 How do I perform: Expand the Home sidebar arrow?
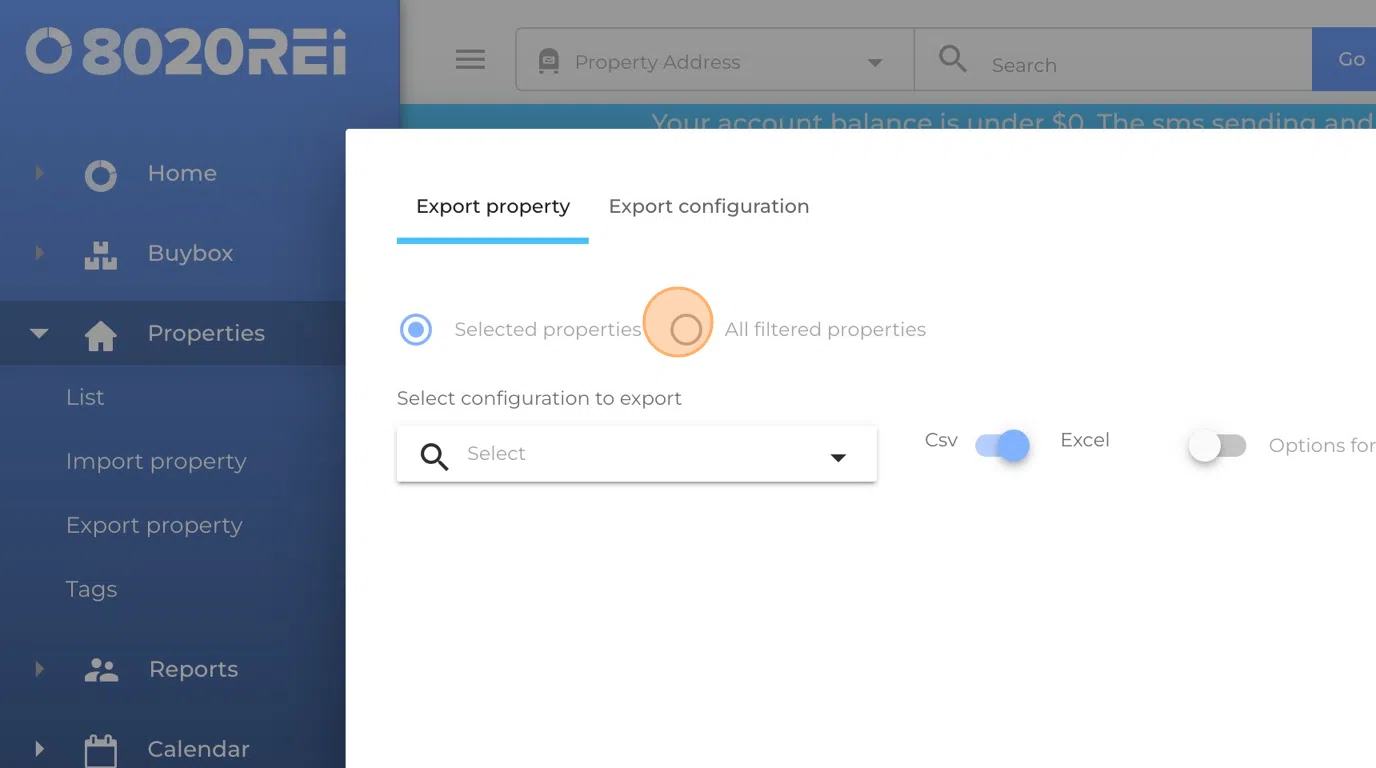click(x=40, y=173)
